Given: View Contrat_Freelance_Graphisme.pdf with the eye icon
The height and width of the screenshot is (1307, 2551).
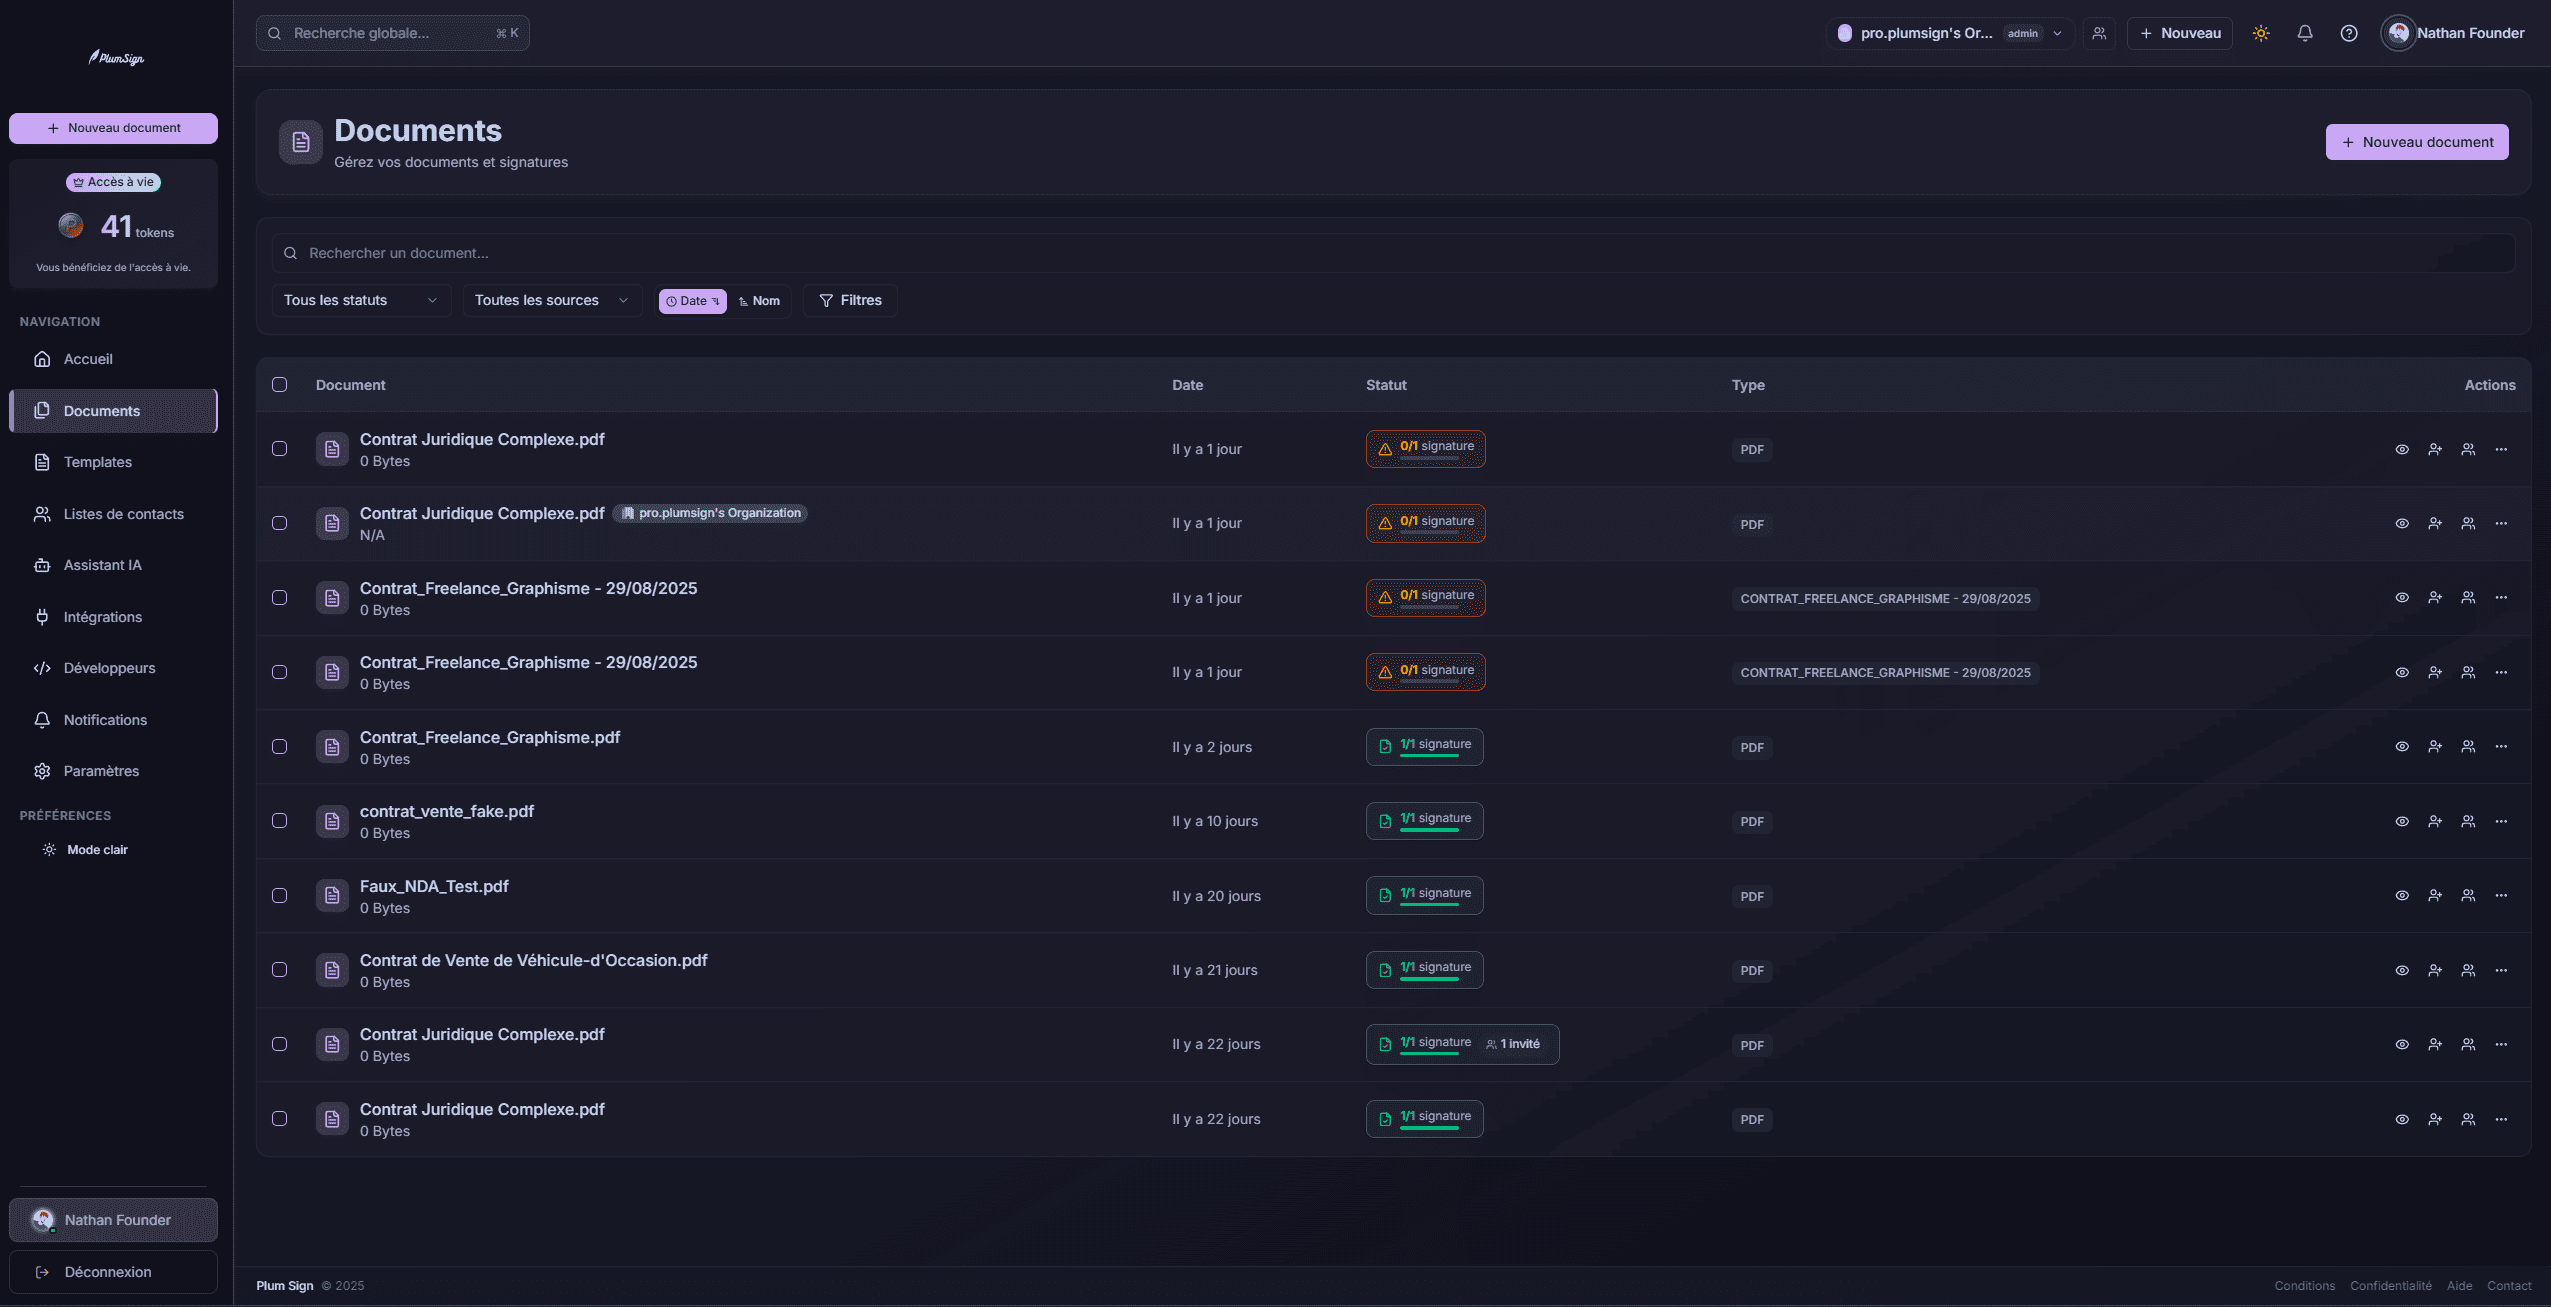Looking at the screenshot, I should (2402, 747).
